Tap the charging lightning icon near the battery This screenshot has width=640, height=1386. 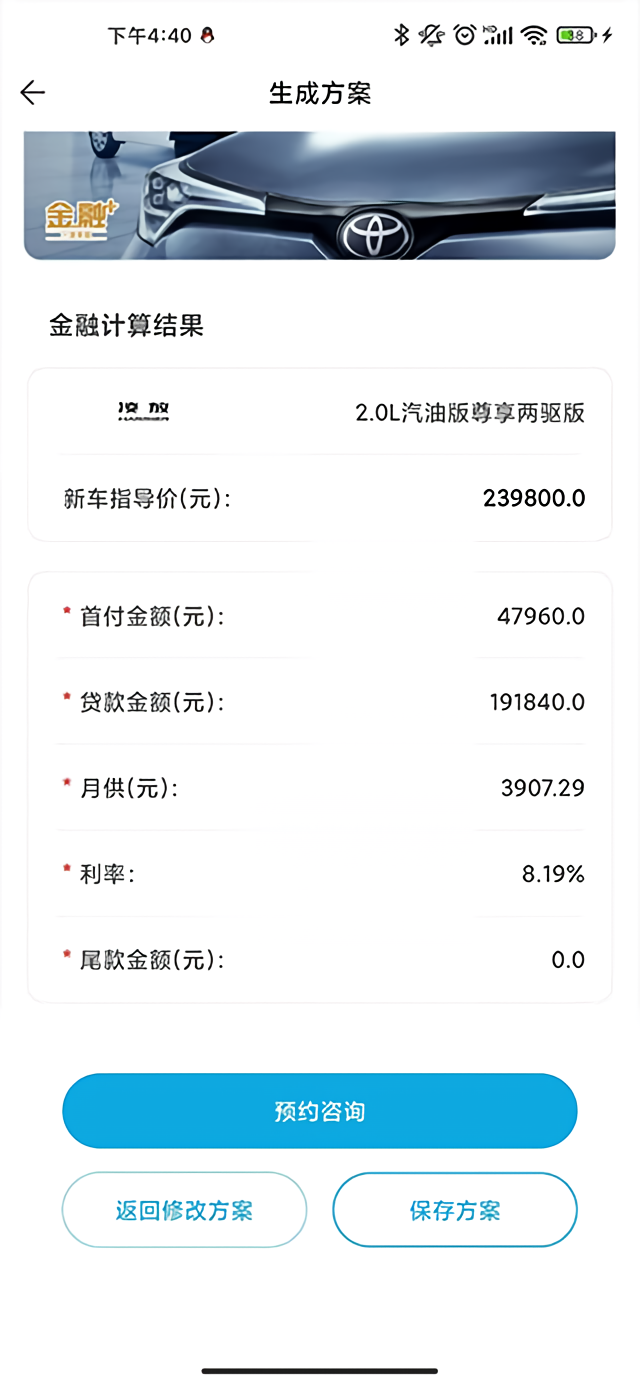coord(606,33)
